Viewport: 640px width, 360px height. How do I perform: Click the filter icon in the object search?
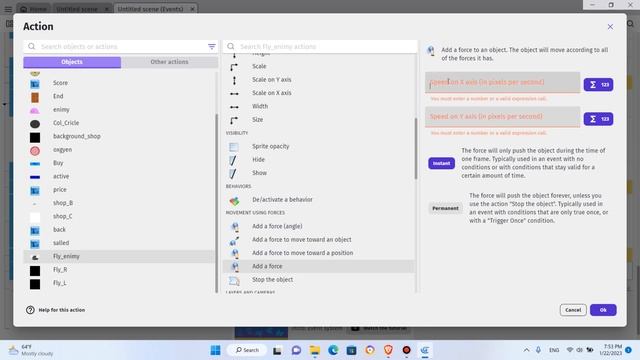(212, 47)
